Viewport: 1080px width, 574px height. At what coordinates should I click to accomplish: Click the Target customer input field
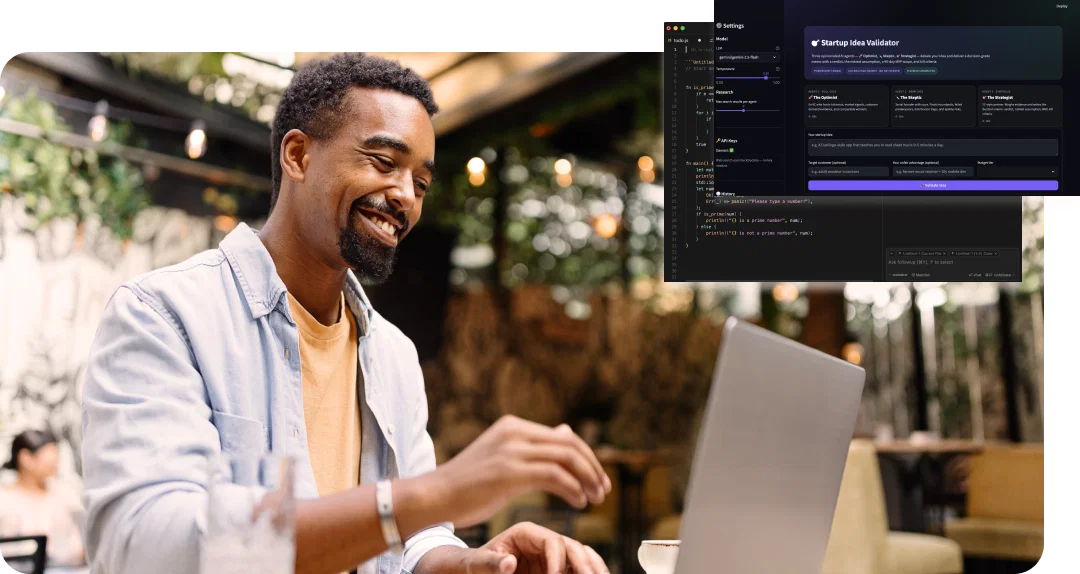(x=848, y=172)
